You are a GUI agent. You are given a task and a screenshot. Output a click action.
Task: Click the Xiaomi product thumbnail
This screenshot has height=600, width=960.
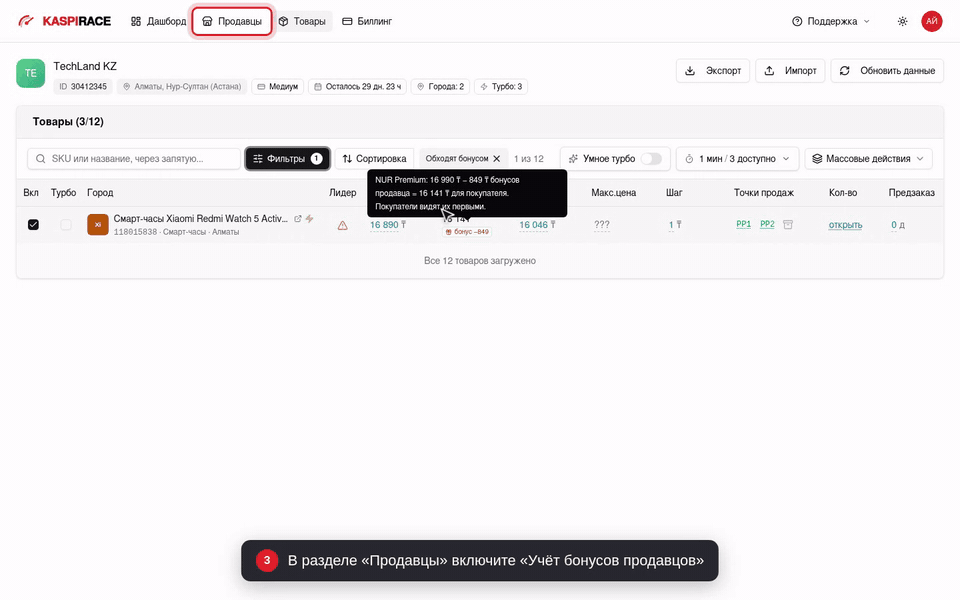point(98,225)
